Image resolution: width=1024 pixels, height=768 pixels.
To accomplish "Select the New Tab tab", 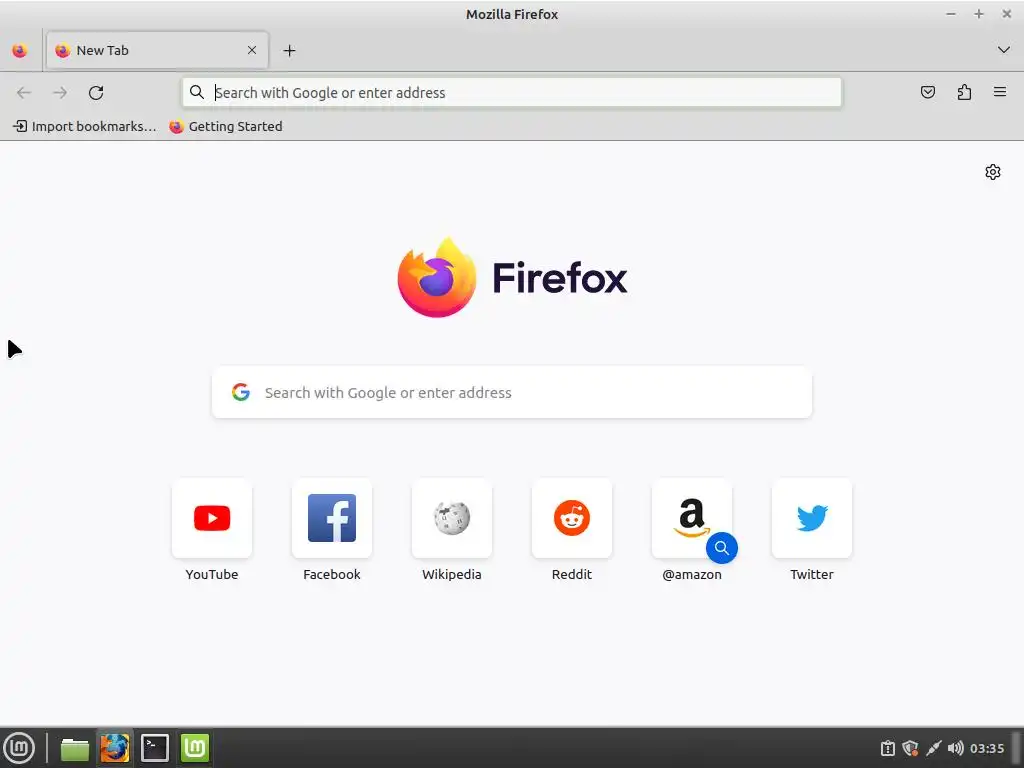I will click(x=157, y=50).
